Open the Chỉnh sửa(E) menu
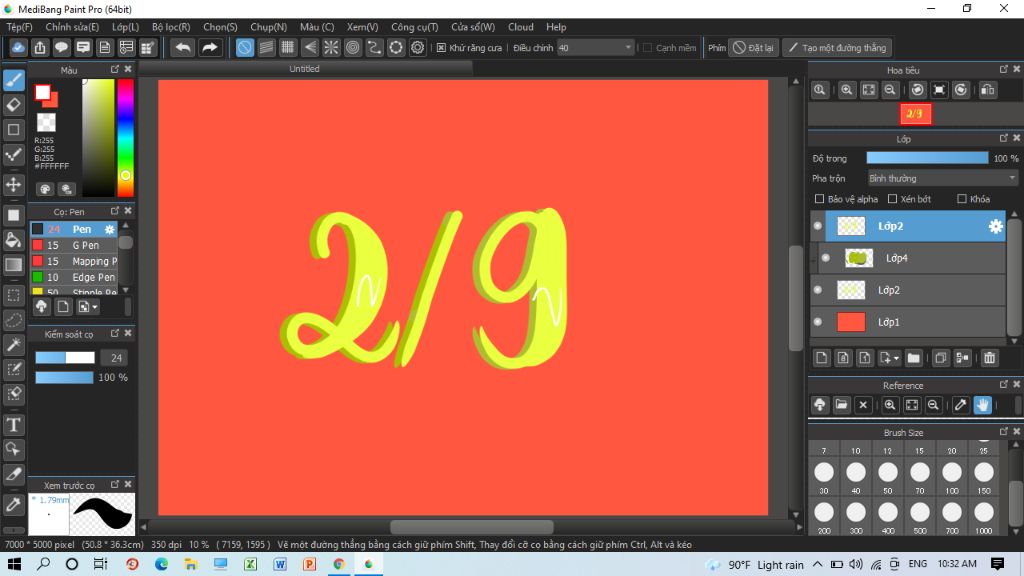Screen dimensions: 1024x576 click(x=72, y=27)
